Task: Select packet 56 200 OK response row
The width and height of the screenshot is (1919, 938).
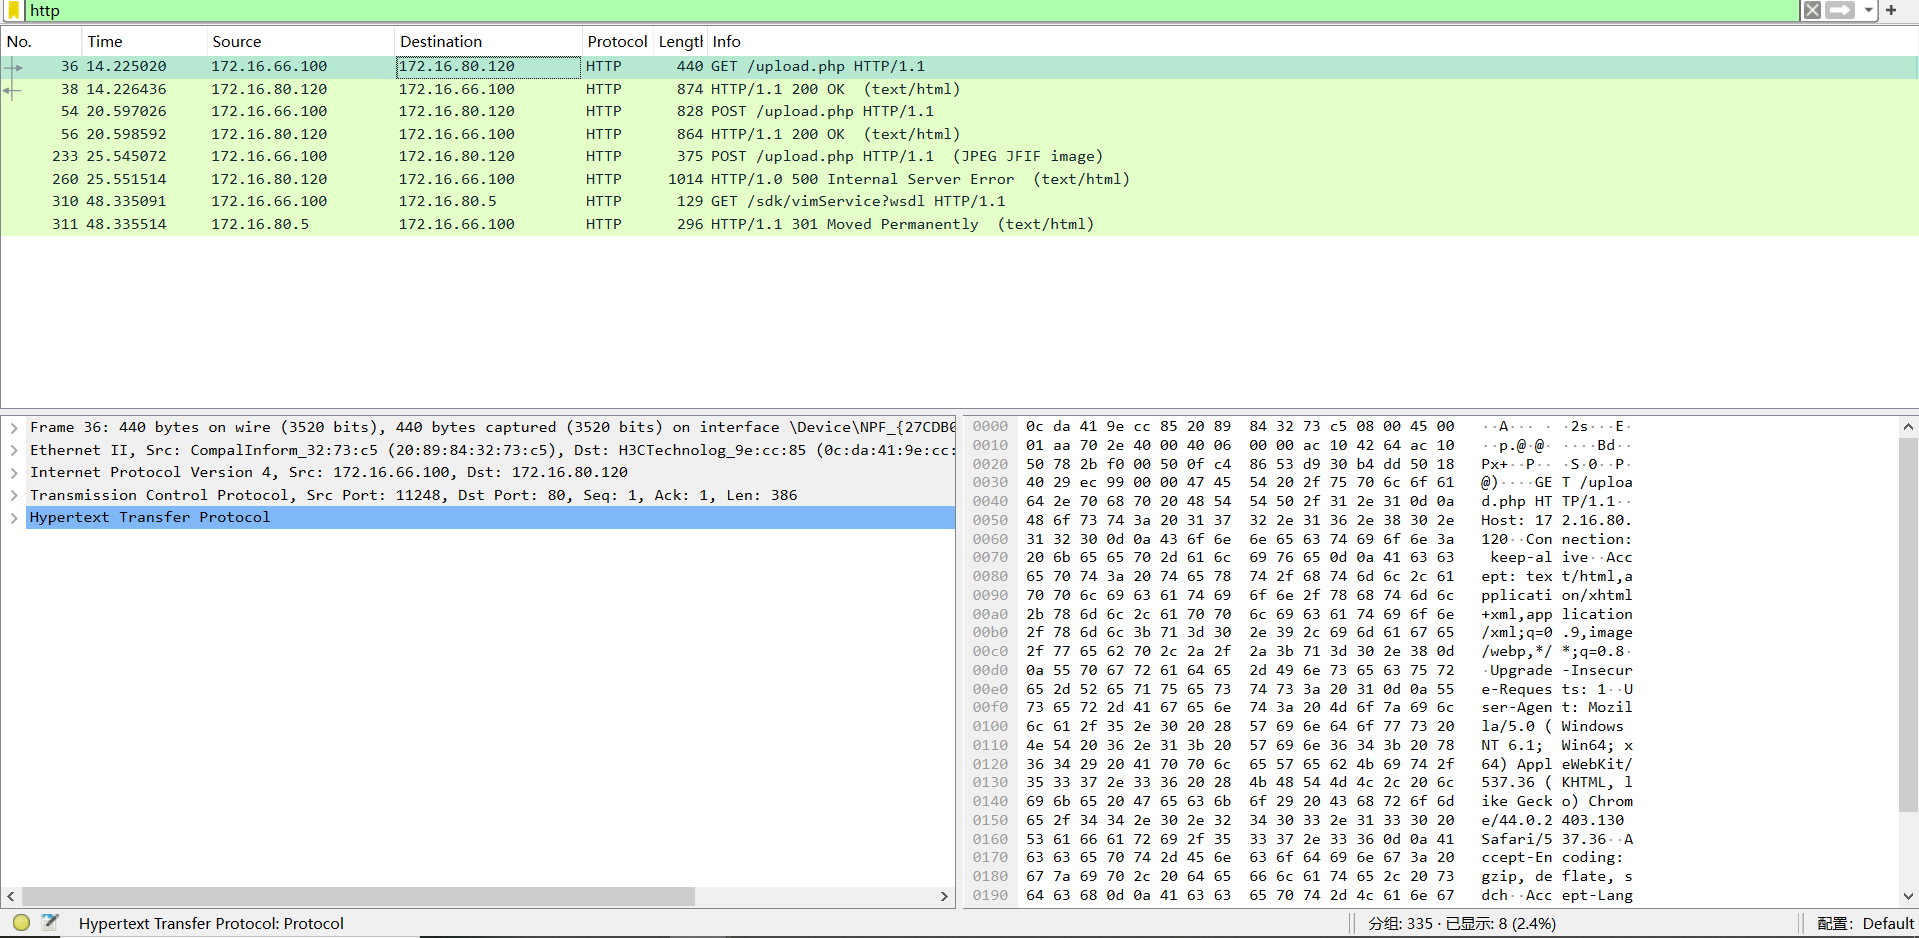Action: pyautogui.click(x=960, y=134)
